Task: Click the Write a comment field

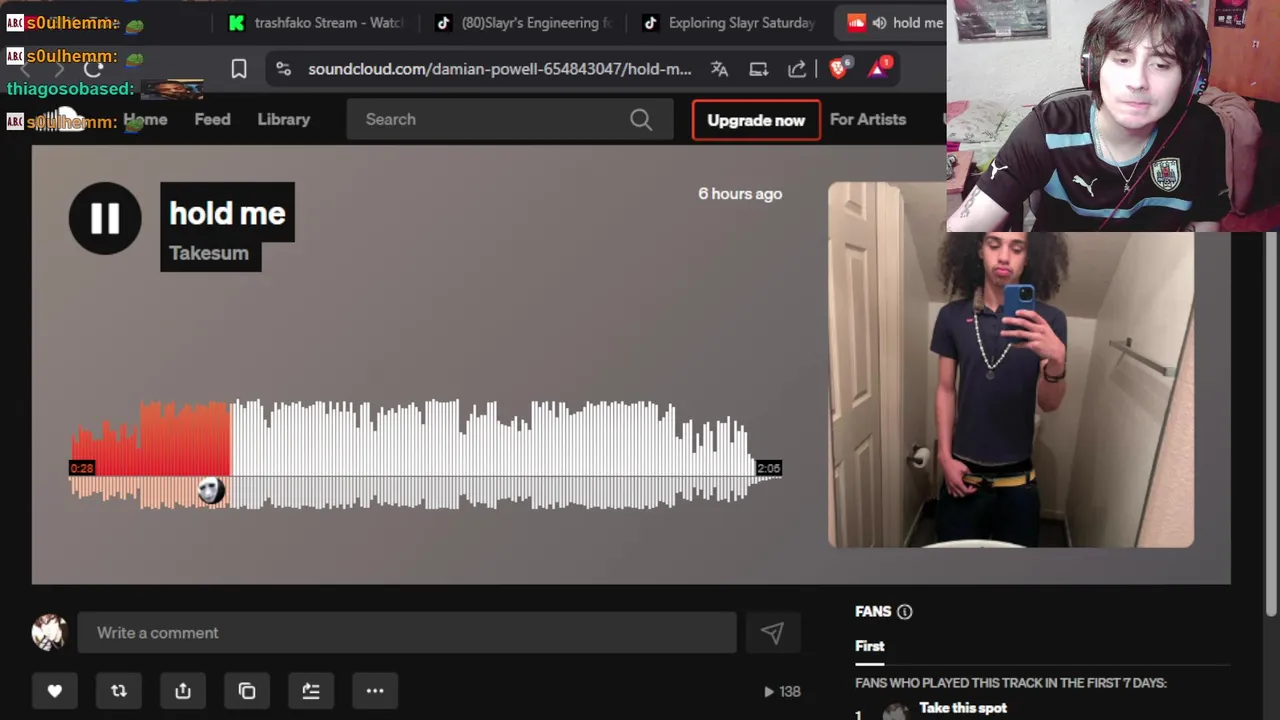Action: tap(407, 633)
